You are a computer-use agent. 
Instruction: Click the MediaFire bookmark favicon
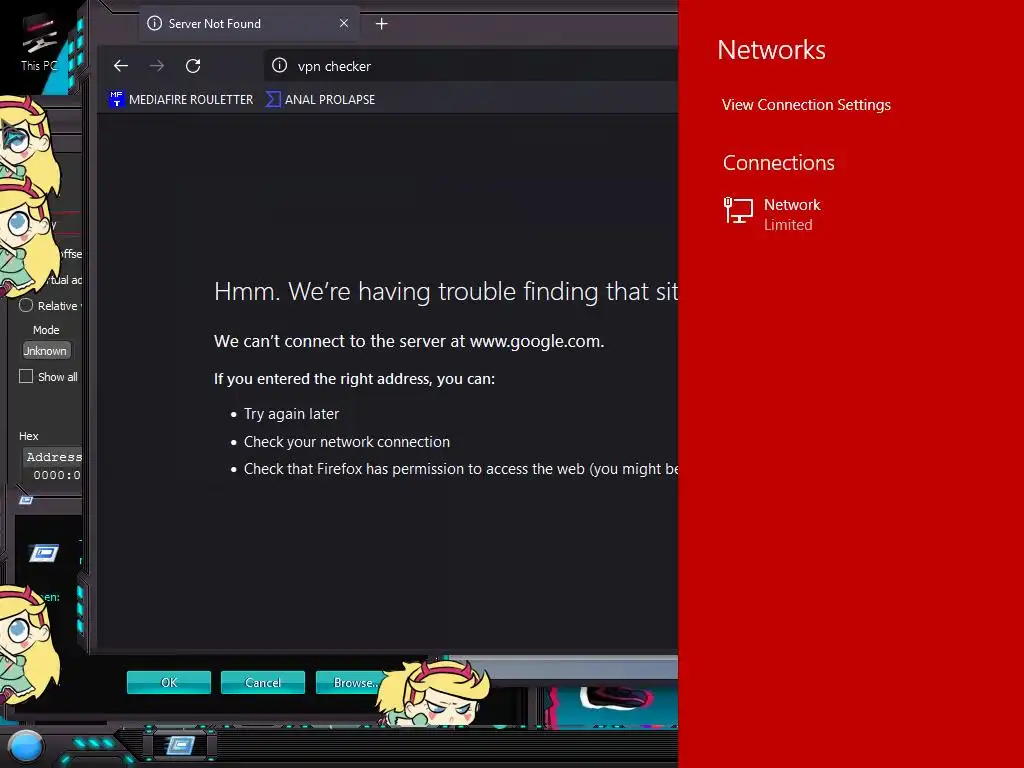click(116, 99)
